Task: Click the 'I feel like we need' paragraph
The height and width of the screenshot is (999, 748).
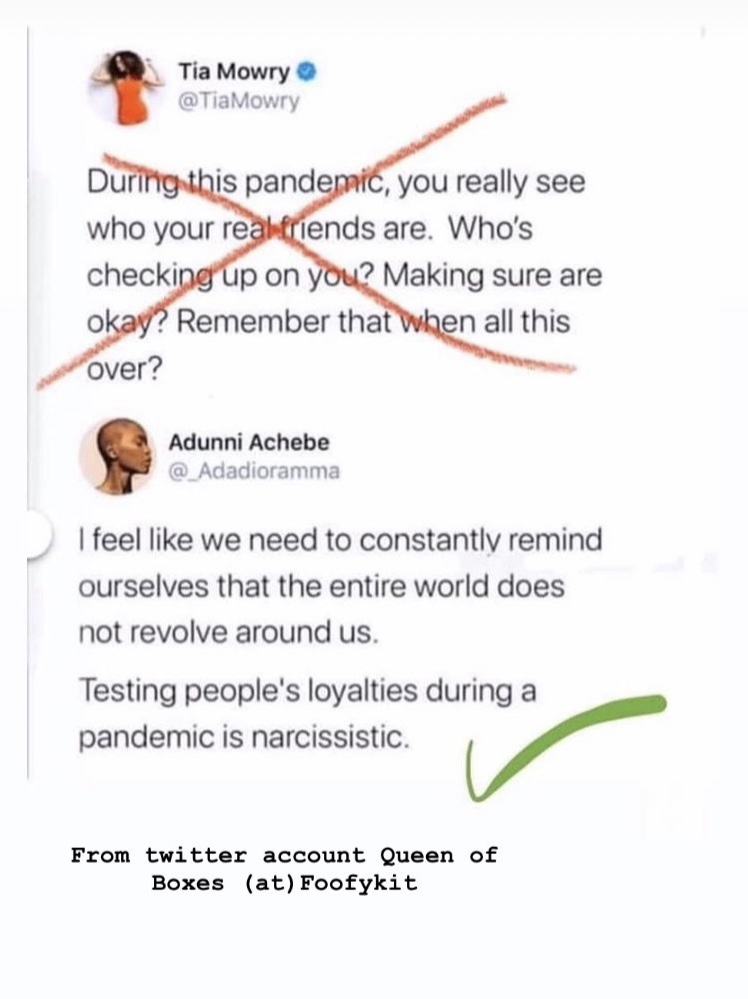Action: [x=339, y=541]
